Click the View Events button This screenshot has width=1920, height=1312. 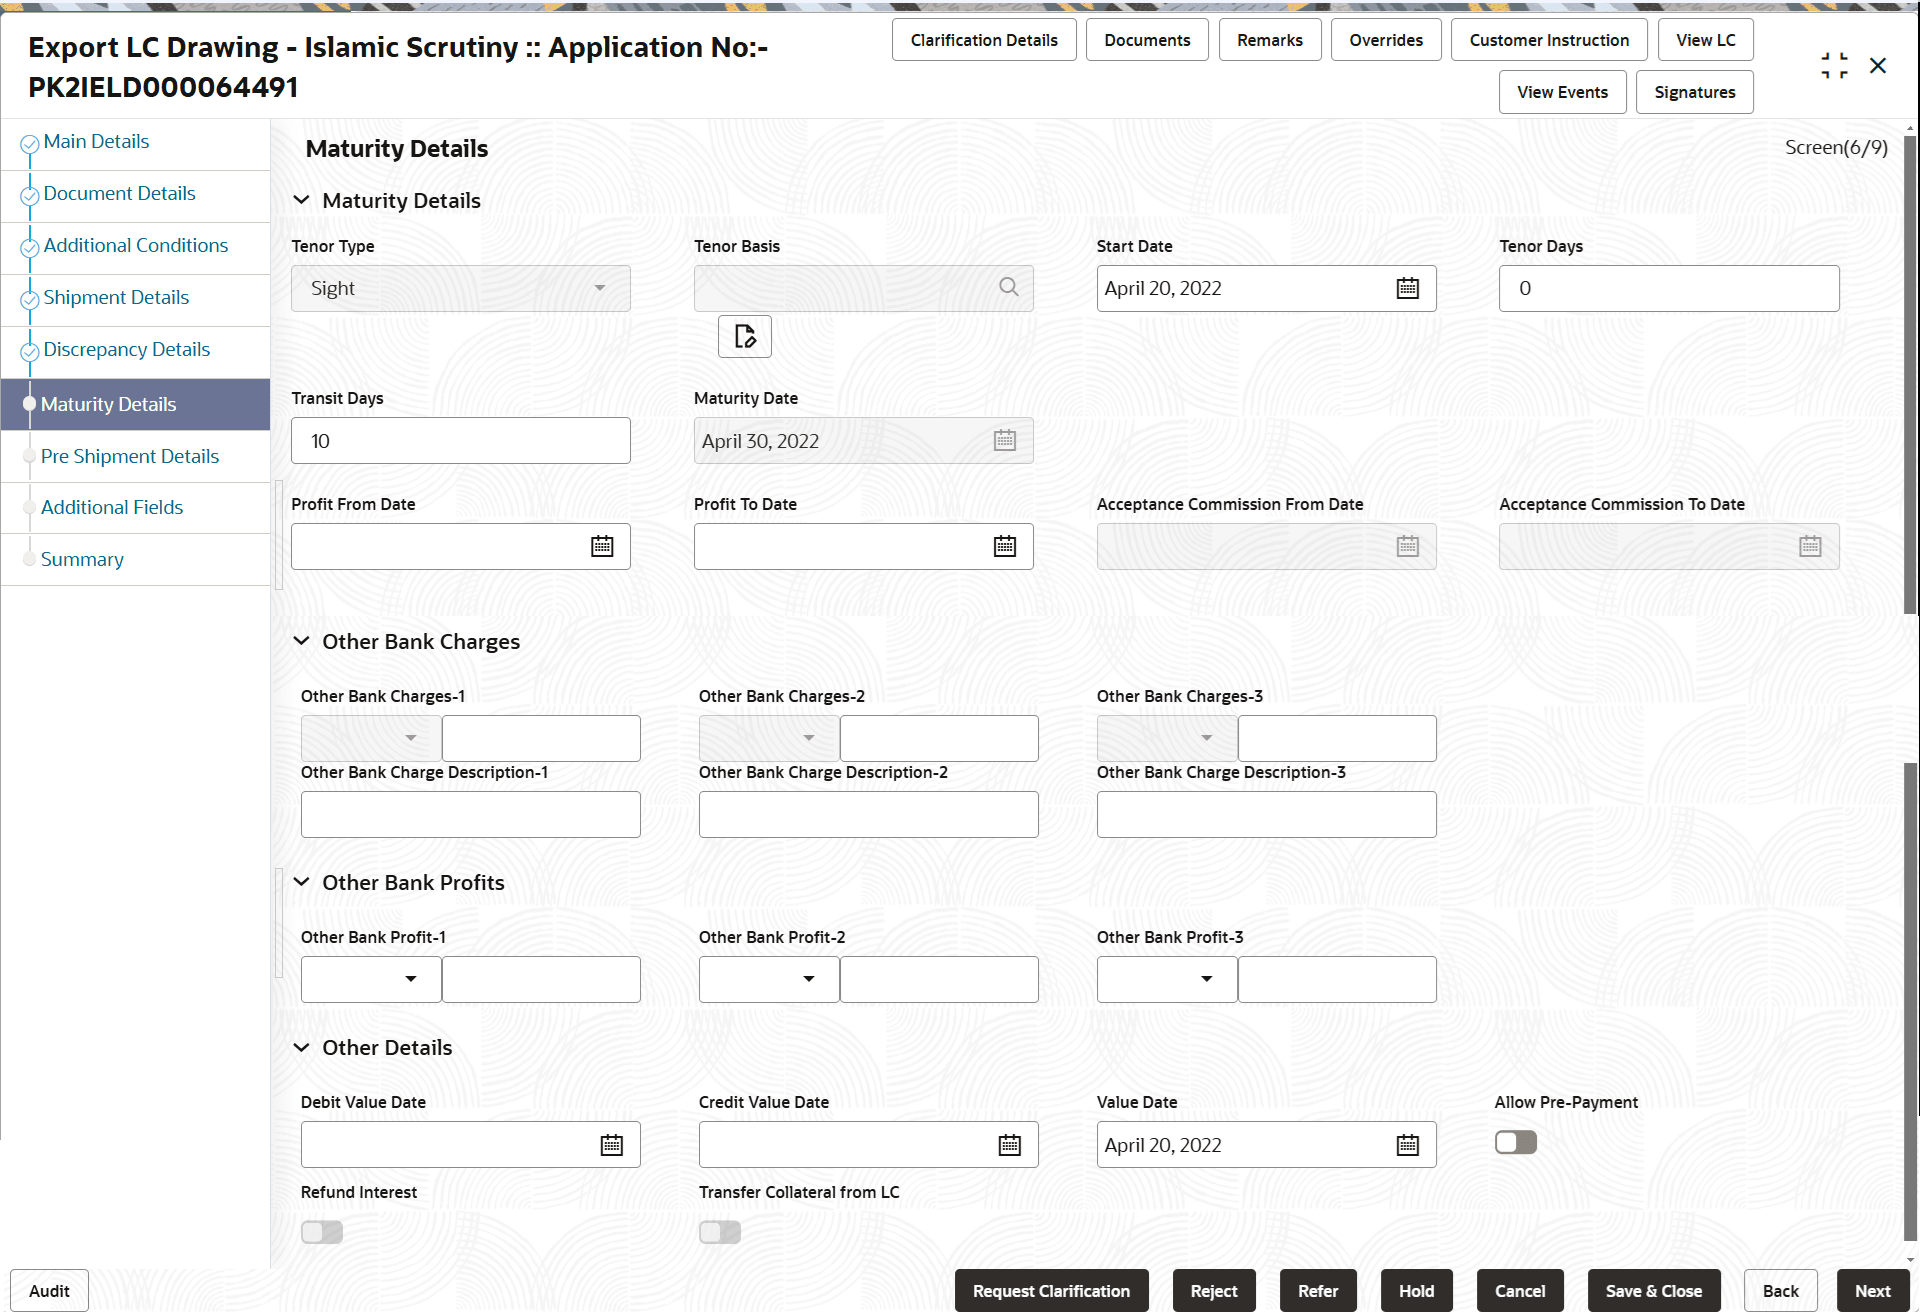click(x=1562, y=92)
